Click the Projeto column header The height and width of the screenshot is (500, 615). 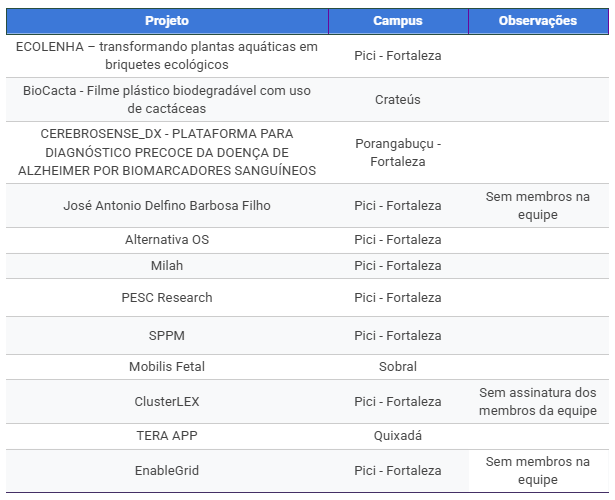coord(167,21)
